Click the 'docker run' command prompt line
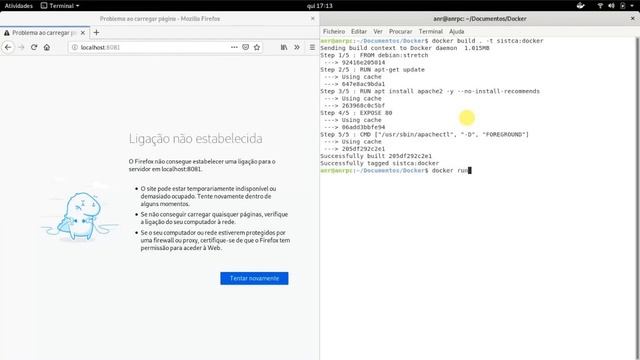This screenshot has width=640, height=360. [x=395, y=170]
